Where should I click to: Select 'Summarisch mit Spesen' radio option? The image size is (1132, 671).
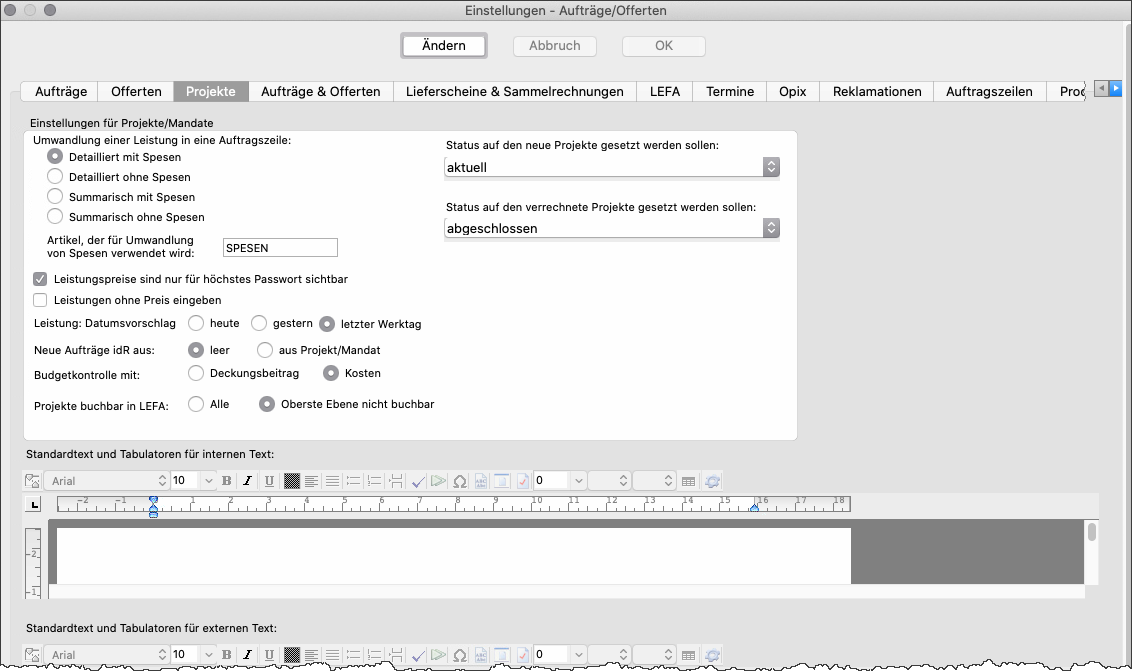55,197
